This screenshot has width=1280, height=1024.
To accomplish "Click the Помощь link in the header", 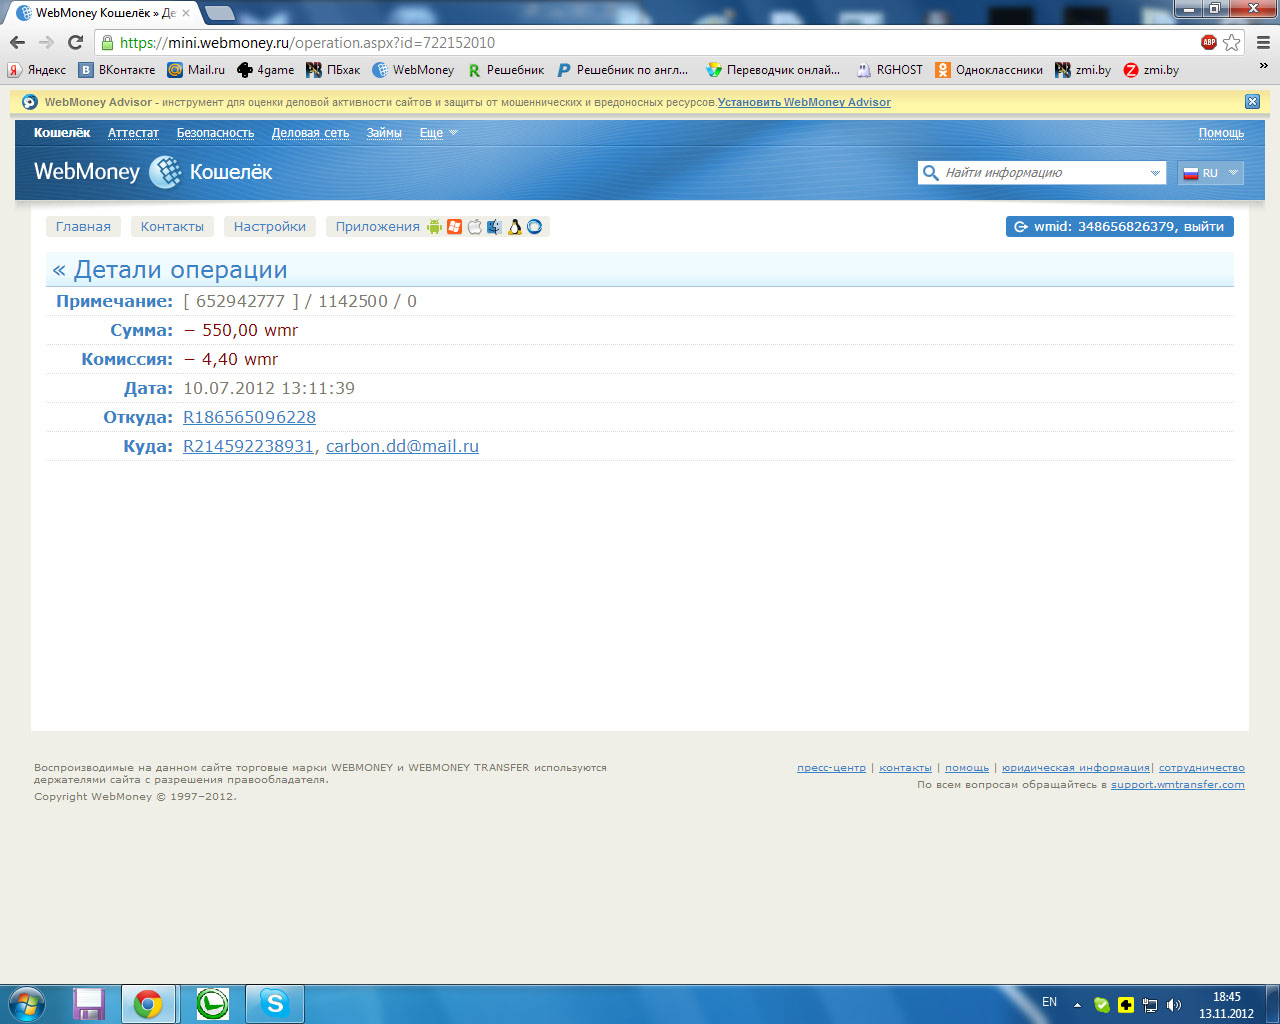I will pos(1222,133).
